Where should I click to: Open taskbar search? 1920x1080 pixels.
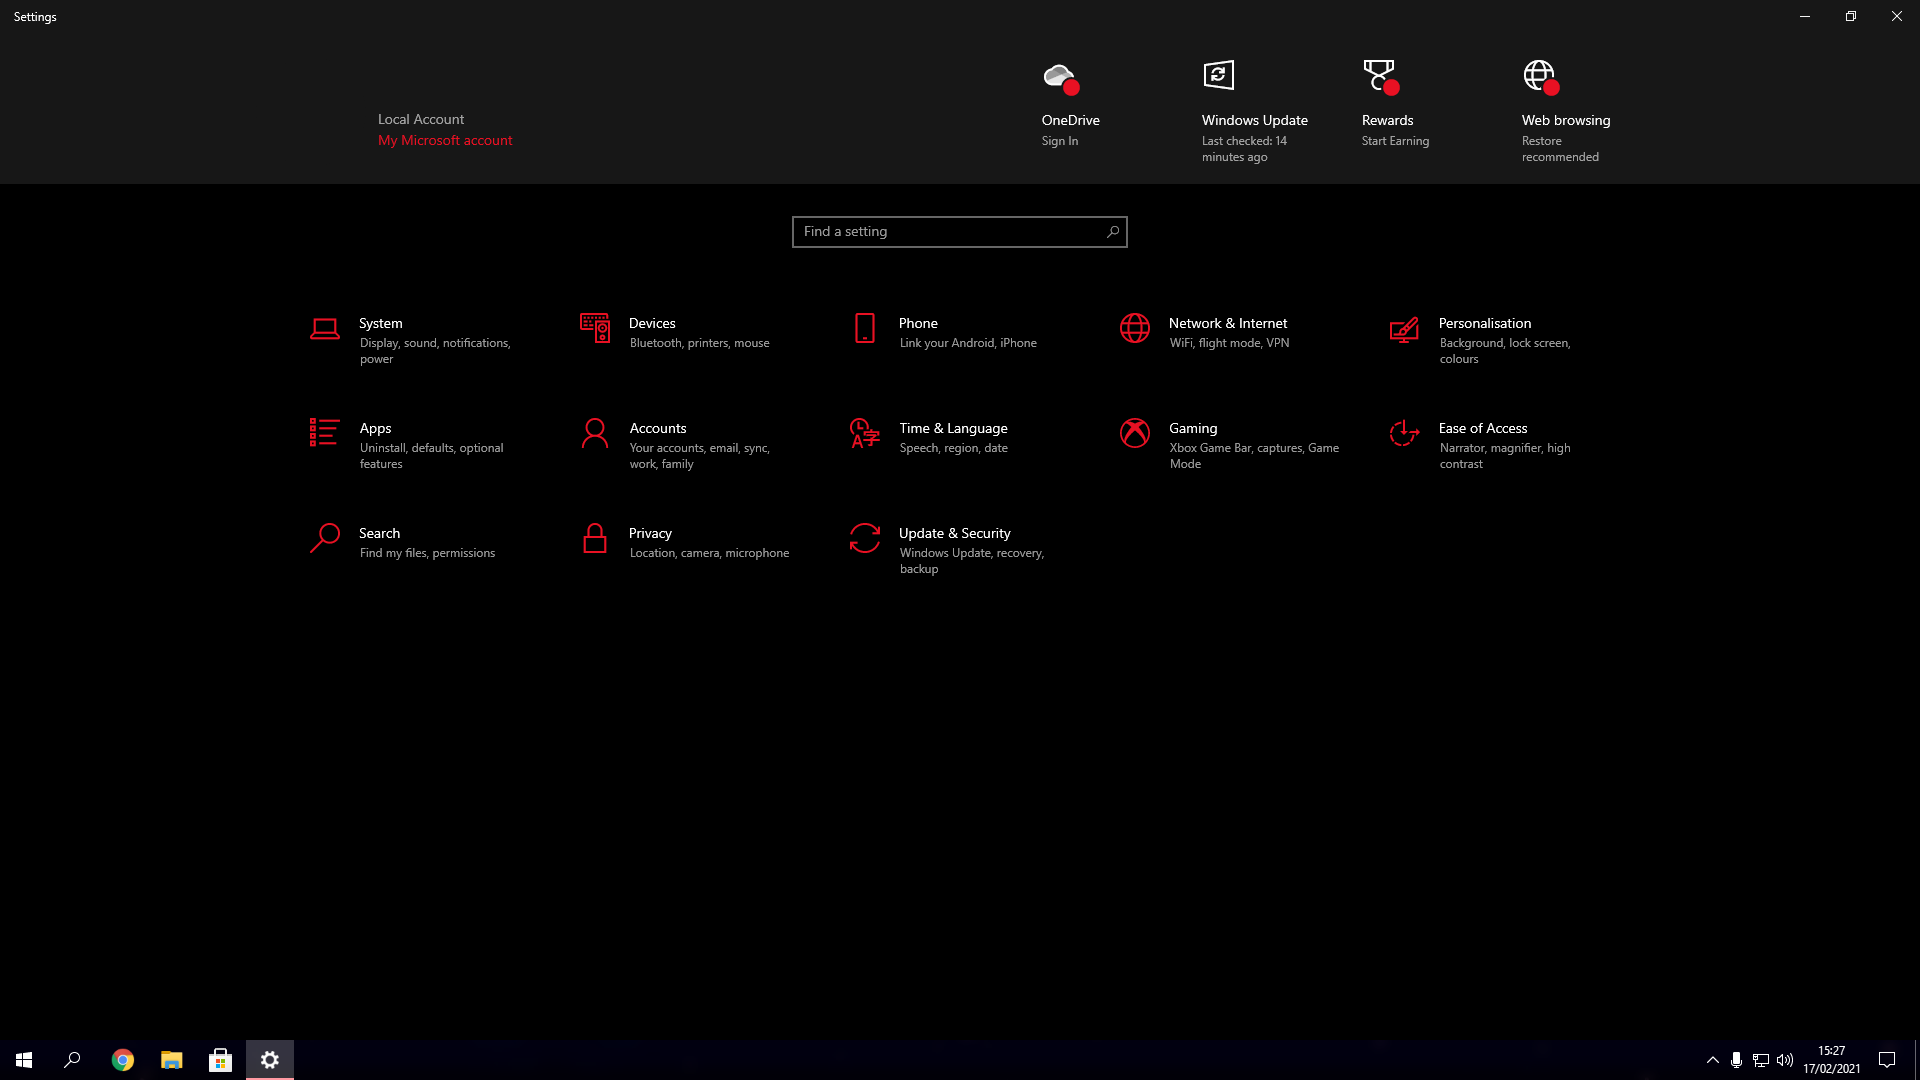pos(72,1060)
